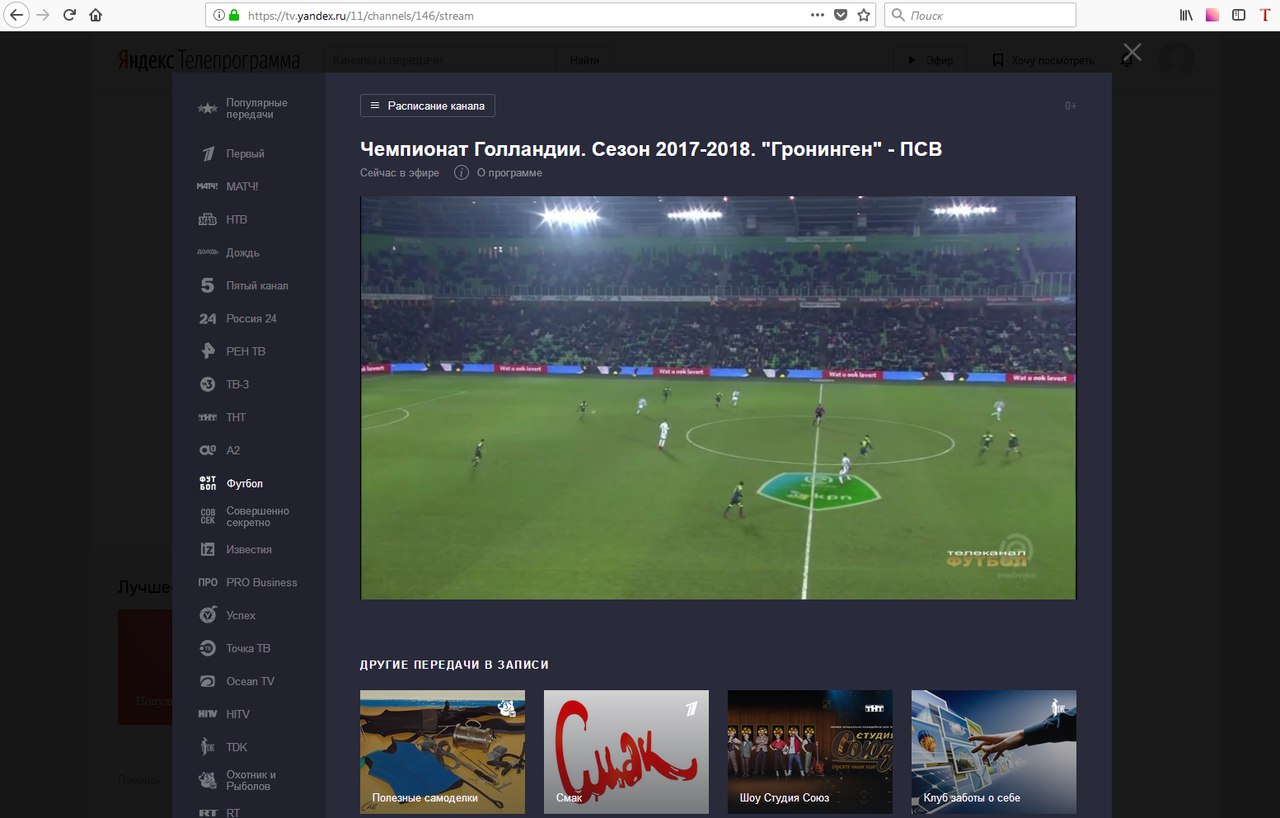Go to the browser home page
This screenshot has width=1280, height=818.
click(96, 15)
